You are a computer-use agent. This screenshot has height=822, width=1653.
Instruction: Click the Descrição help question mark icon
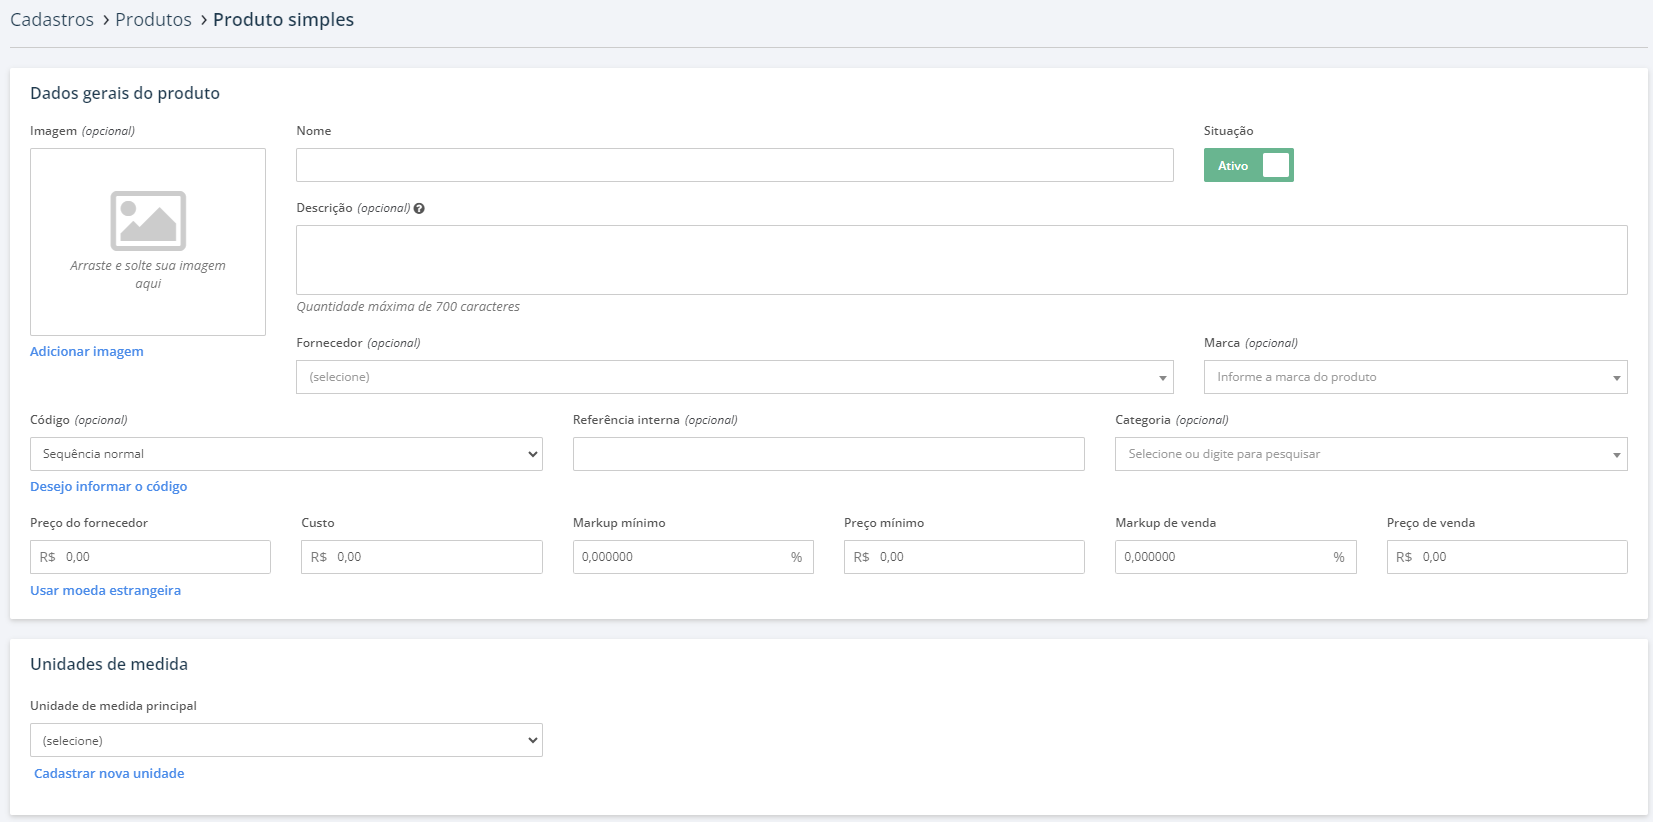[x=419, y=208]
